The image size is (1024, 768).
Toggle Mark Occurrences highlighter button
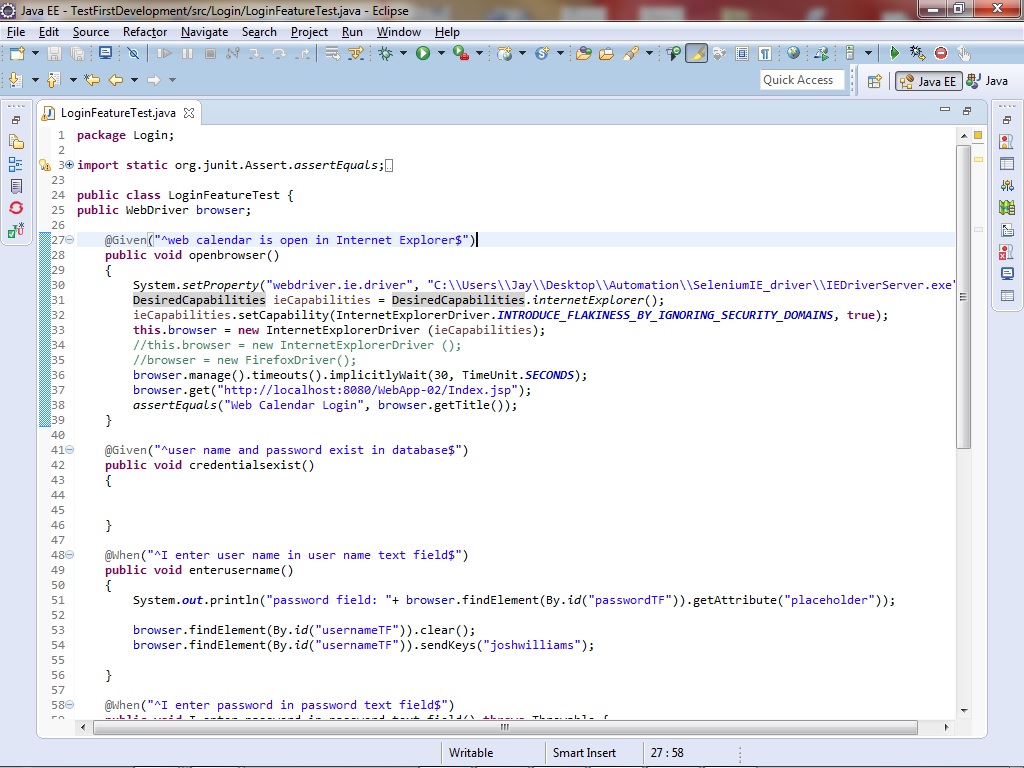[696, 53]
